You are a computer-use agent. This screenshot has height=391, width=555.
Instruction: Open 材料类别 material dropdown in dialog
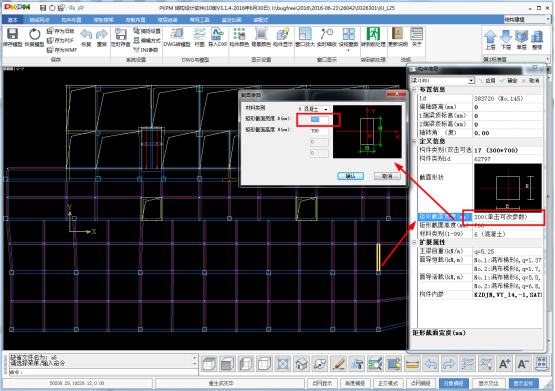click(313, 109)
